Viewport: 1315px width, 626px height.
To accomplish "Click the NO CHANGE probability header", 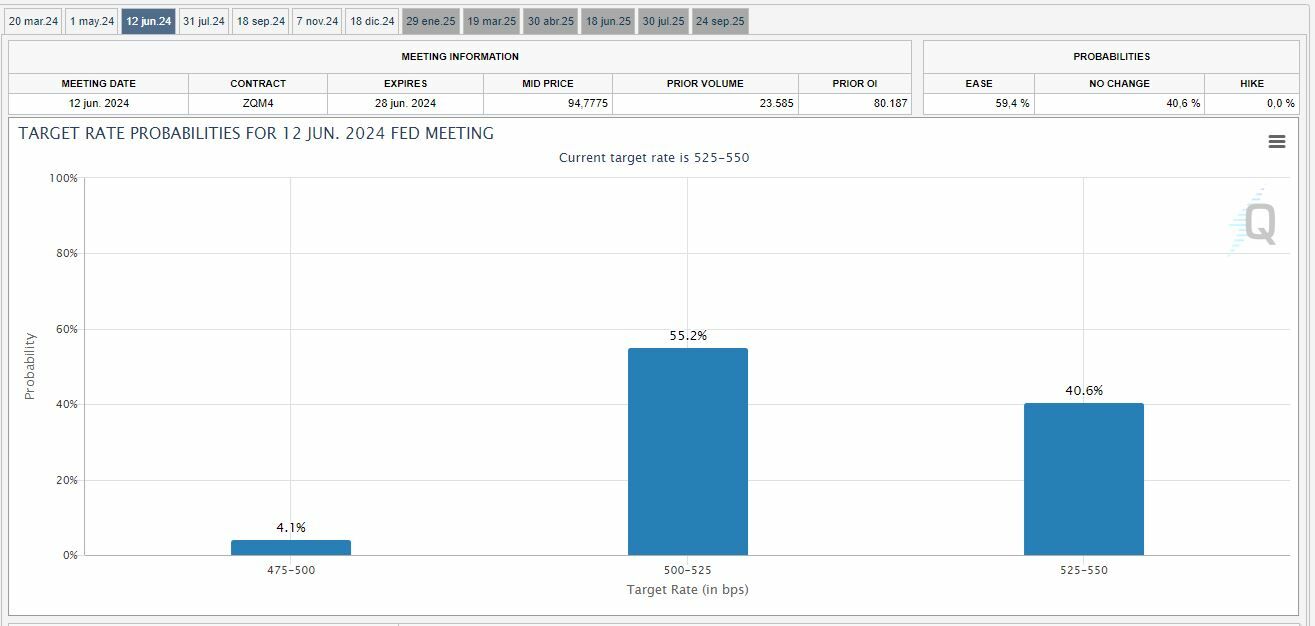I will 1119,84.
